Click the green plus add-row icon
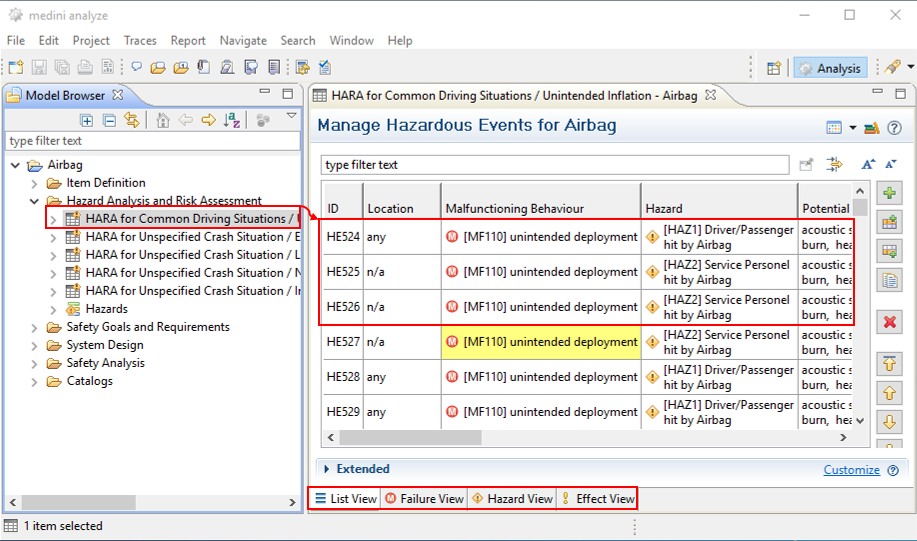 tap(888, 192)
